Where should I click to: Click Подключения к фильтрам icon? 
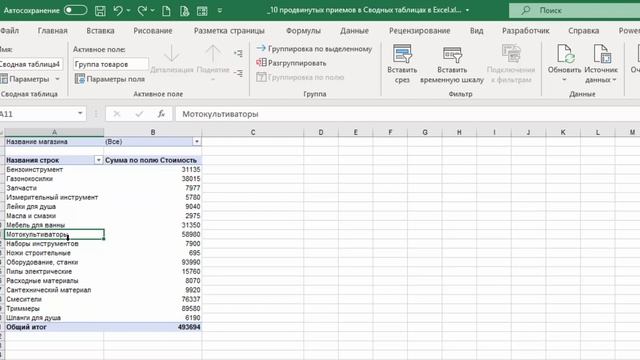[511, 54]
